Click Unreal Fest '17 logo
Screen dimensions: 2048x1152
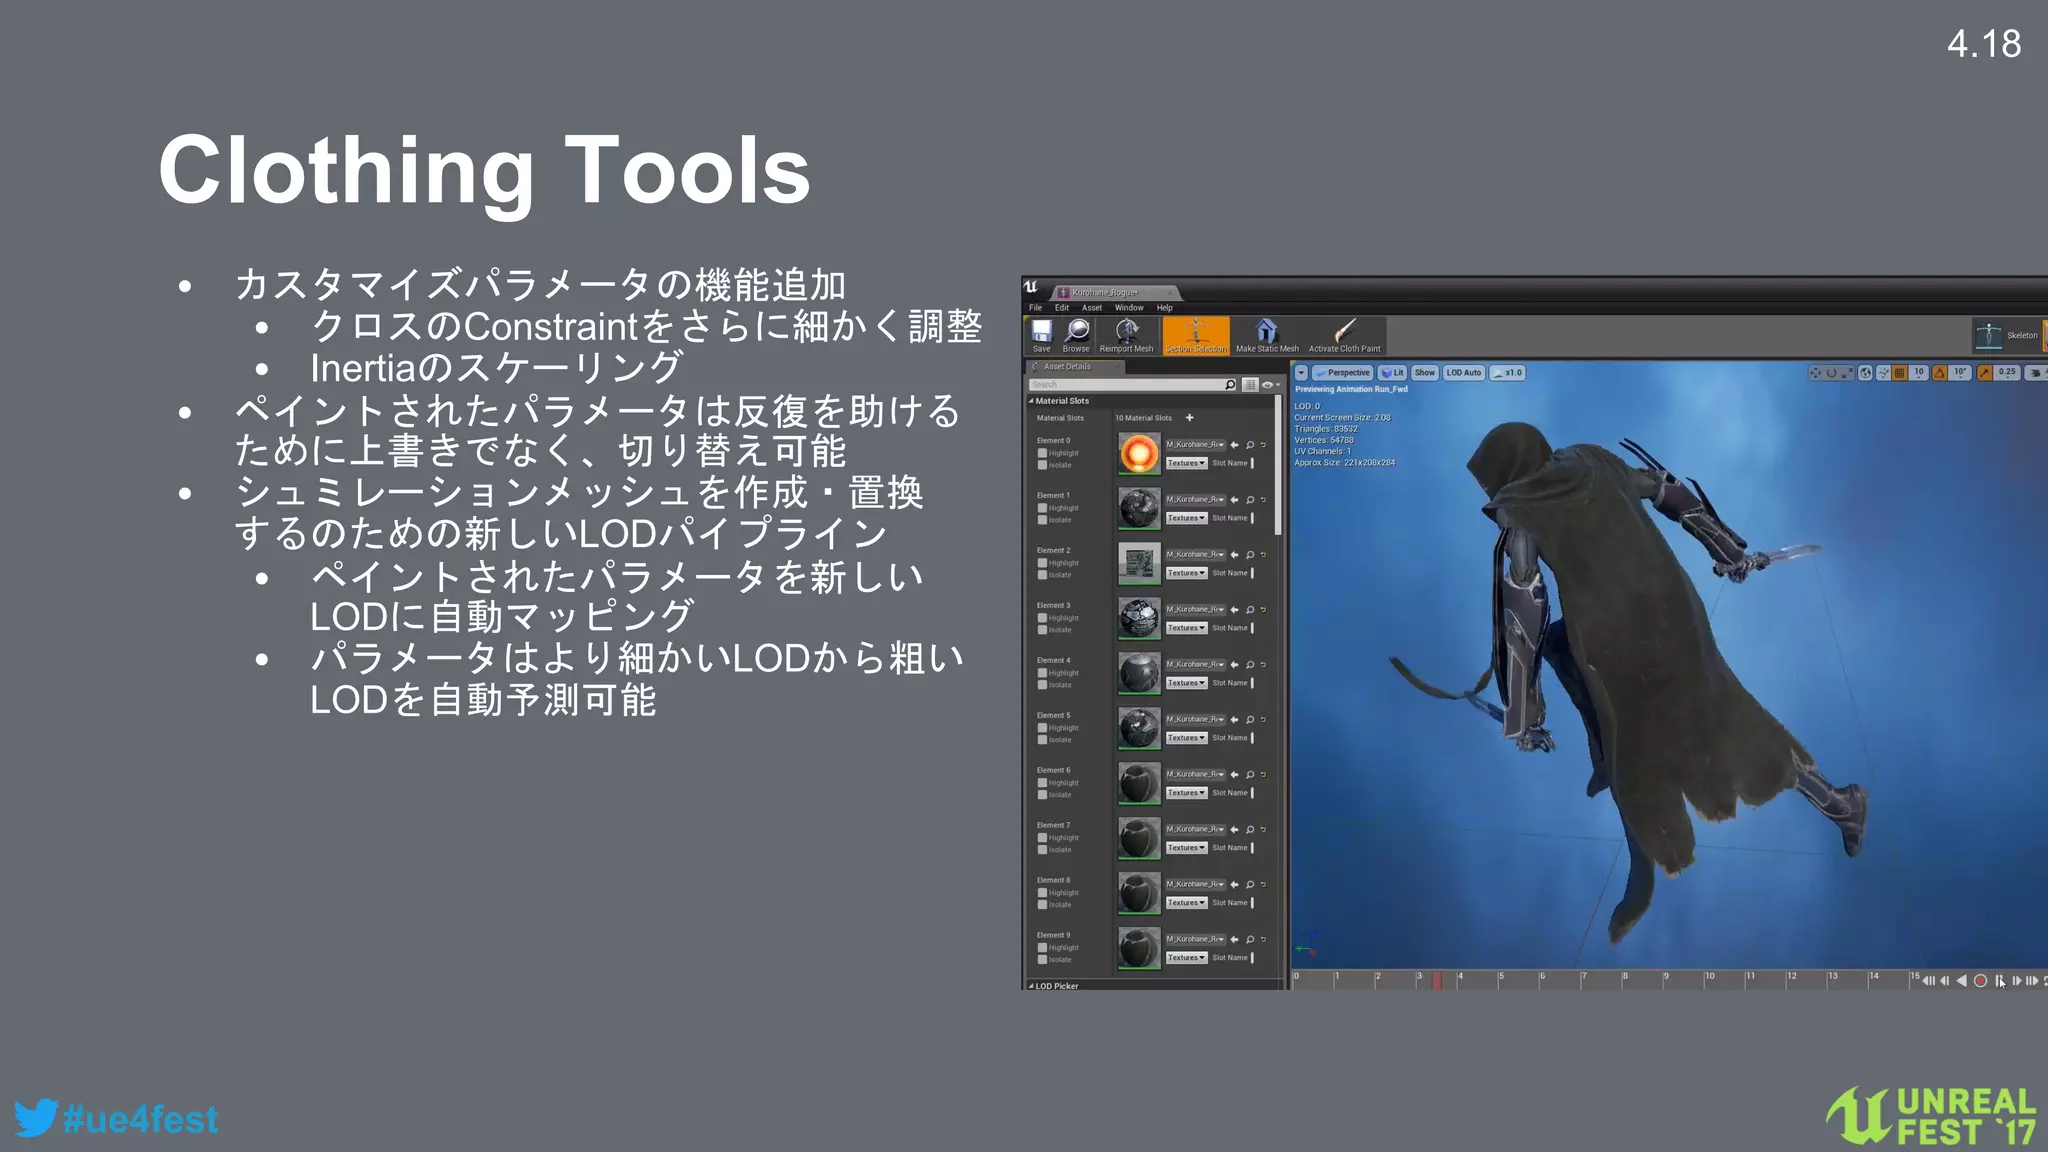(1930, 1116)
